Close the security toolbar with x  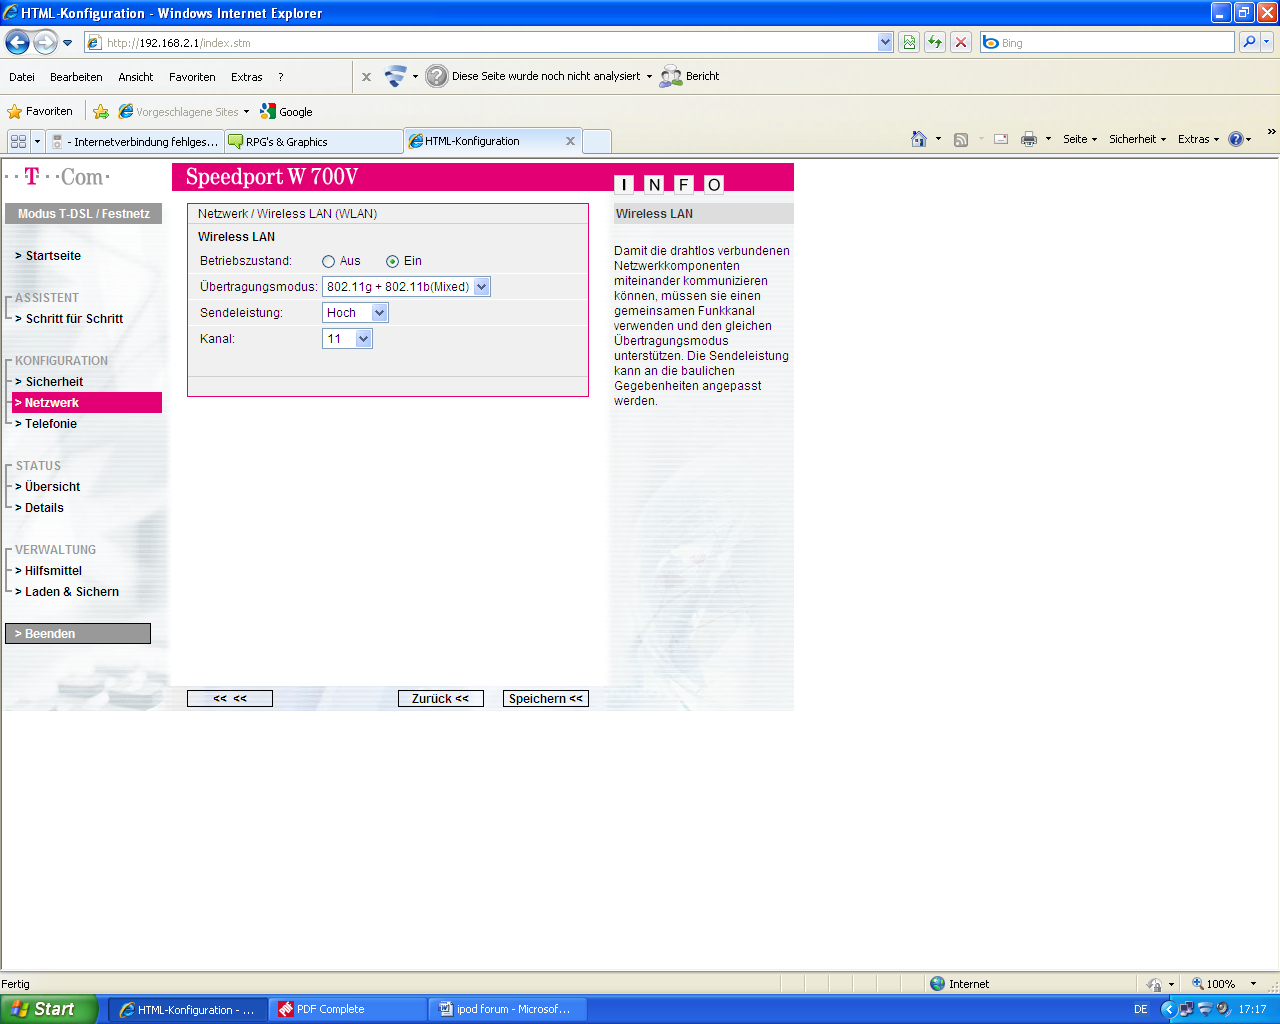[x=366, y=77]
